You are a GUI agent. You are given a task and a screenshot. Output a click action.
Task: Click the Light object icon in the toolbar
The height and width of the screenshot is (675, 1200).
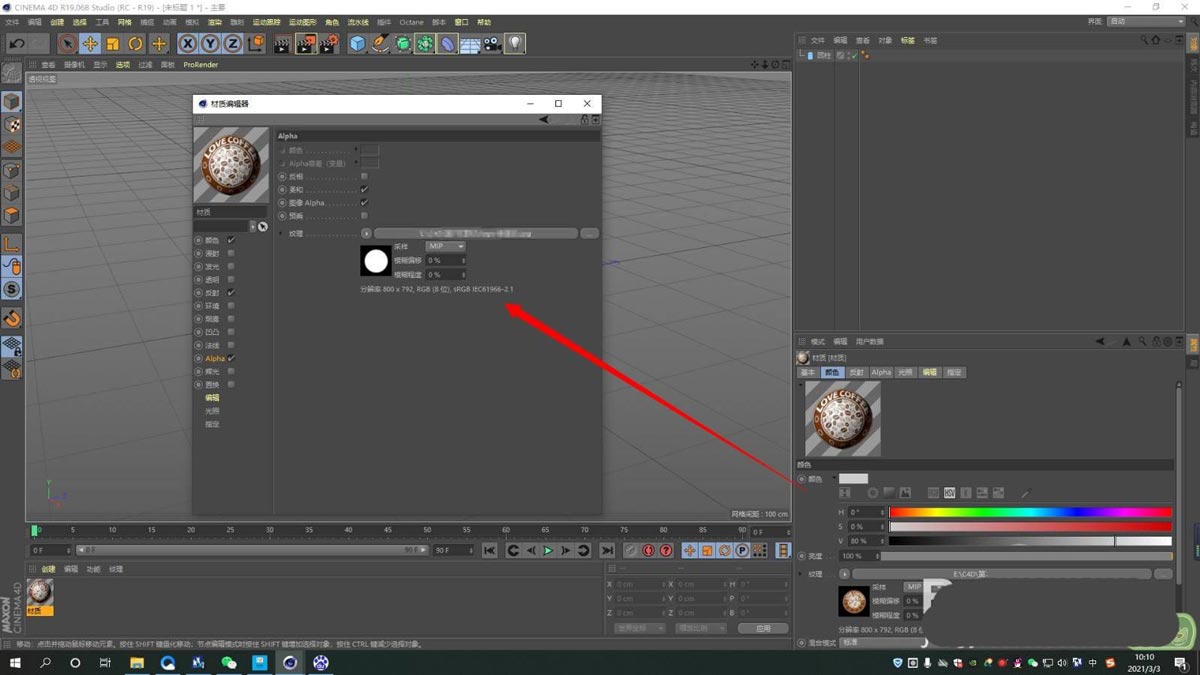point(516,43)
